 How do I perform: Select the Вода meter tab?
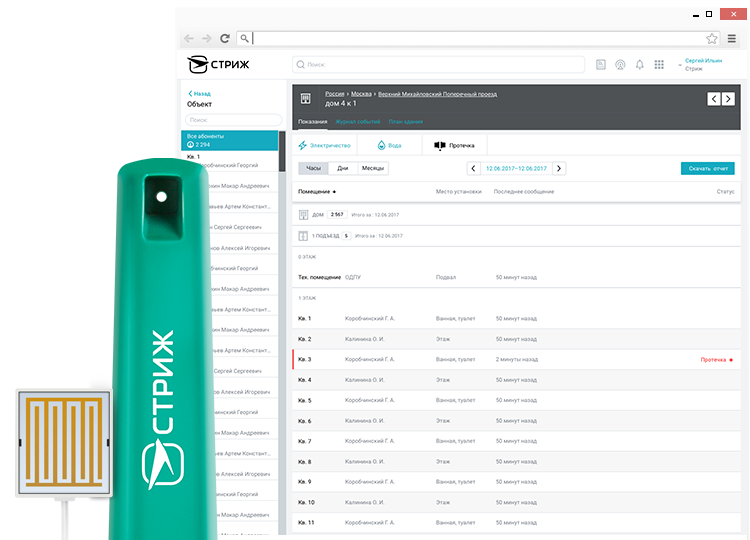(389, 145)
